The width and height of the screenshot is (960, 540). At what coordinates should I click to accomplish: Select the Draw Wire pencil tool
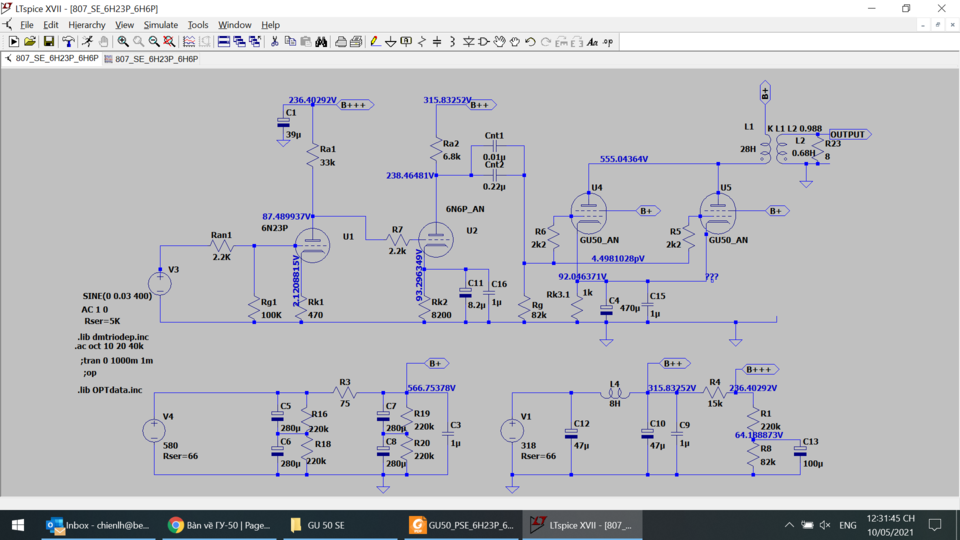375,42
